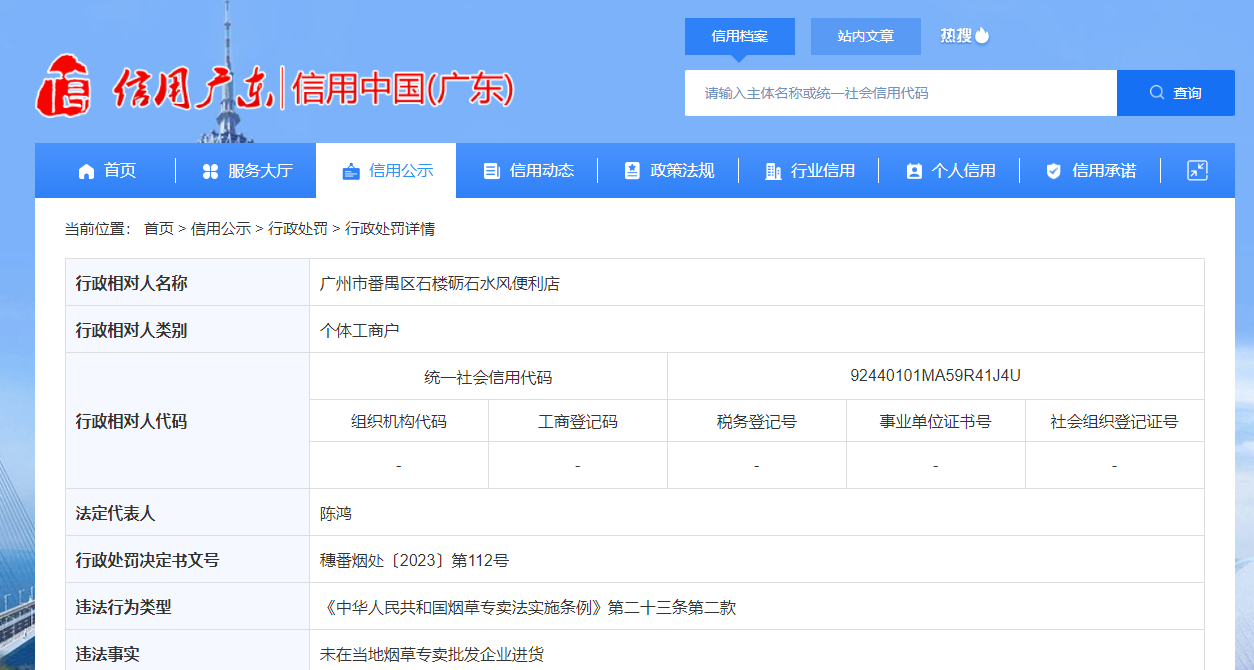Screen dimensions: 1254x670
Task: Click the badge icon beside 政策法规
Action: (632, 171)
